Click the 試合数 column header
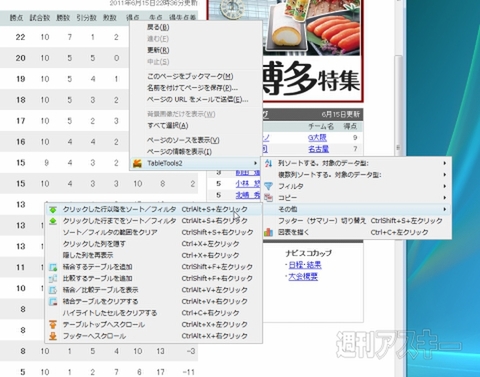The width and height of the screenshot is (480, 377). click(40, 18)
